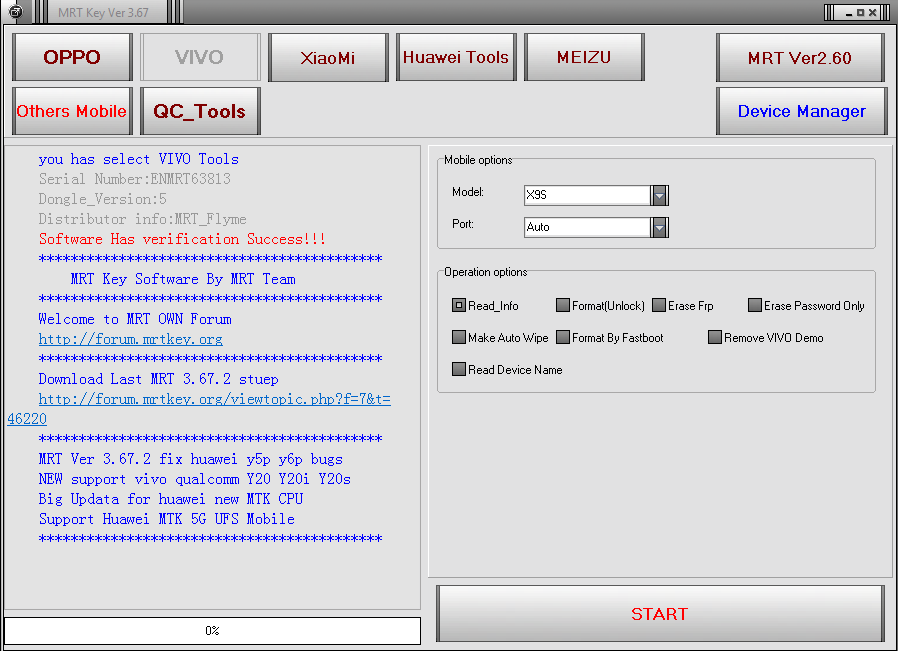
Task: Enable Format(Unlock) option
Action: pos(563,305)
